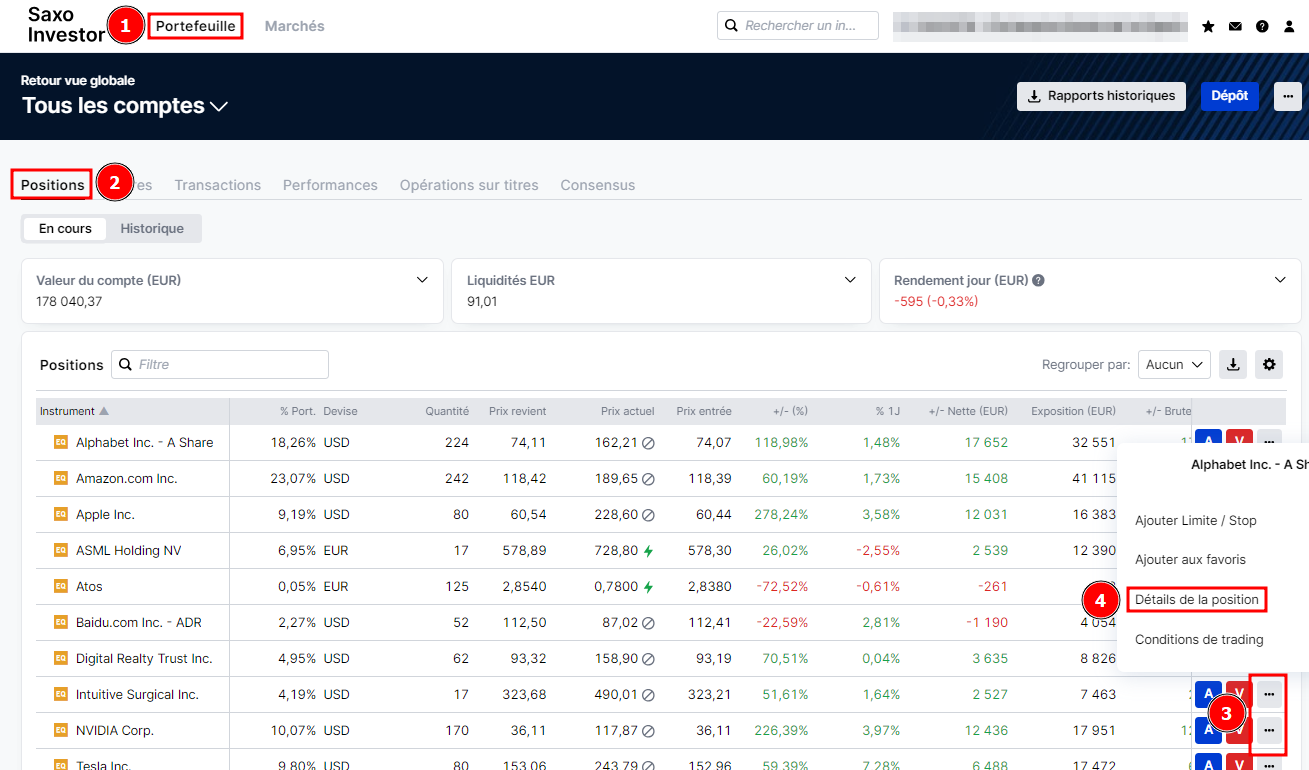This screenshot has width=1309, height=770.
Task: Click the info icon next to Rendement jour
Action: pyautogui.click(x=1038, y=281)
